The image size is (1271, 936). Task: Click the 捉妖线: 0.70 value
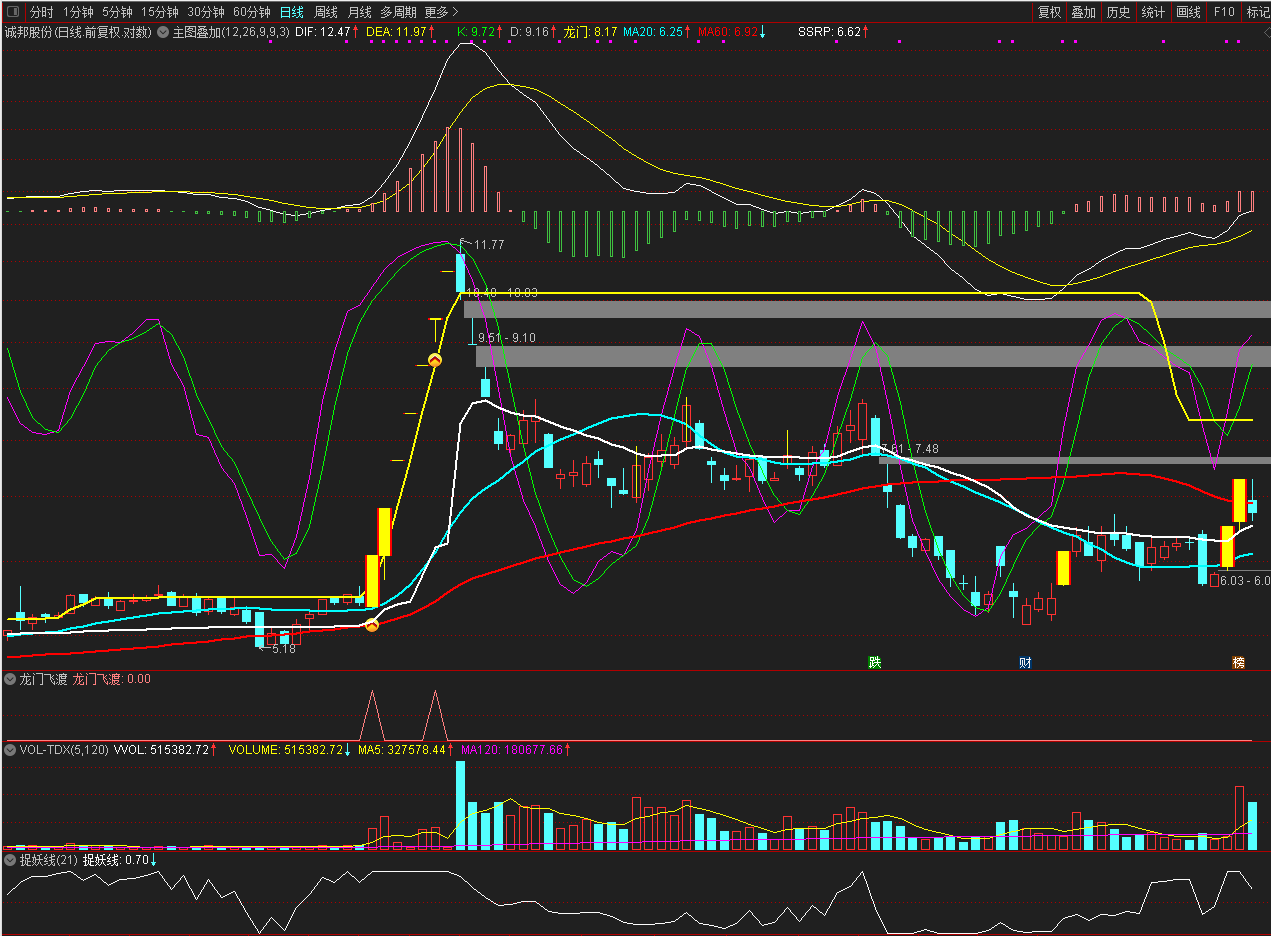tap(115, 859)
